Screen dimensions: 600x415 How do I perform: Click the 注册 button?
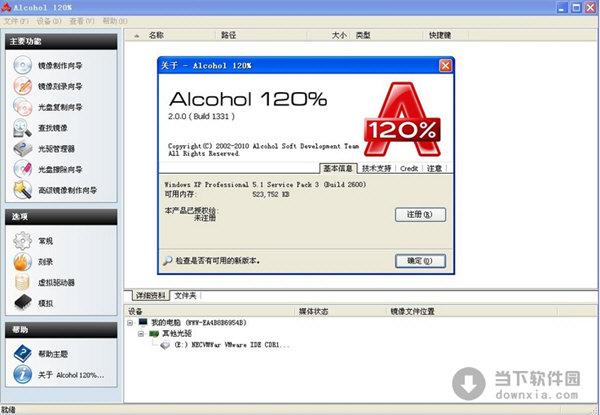(x=420, y=215)
